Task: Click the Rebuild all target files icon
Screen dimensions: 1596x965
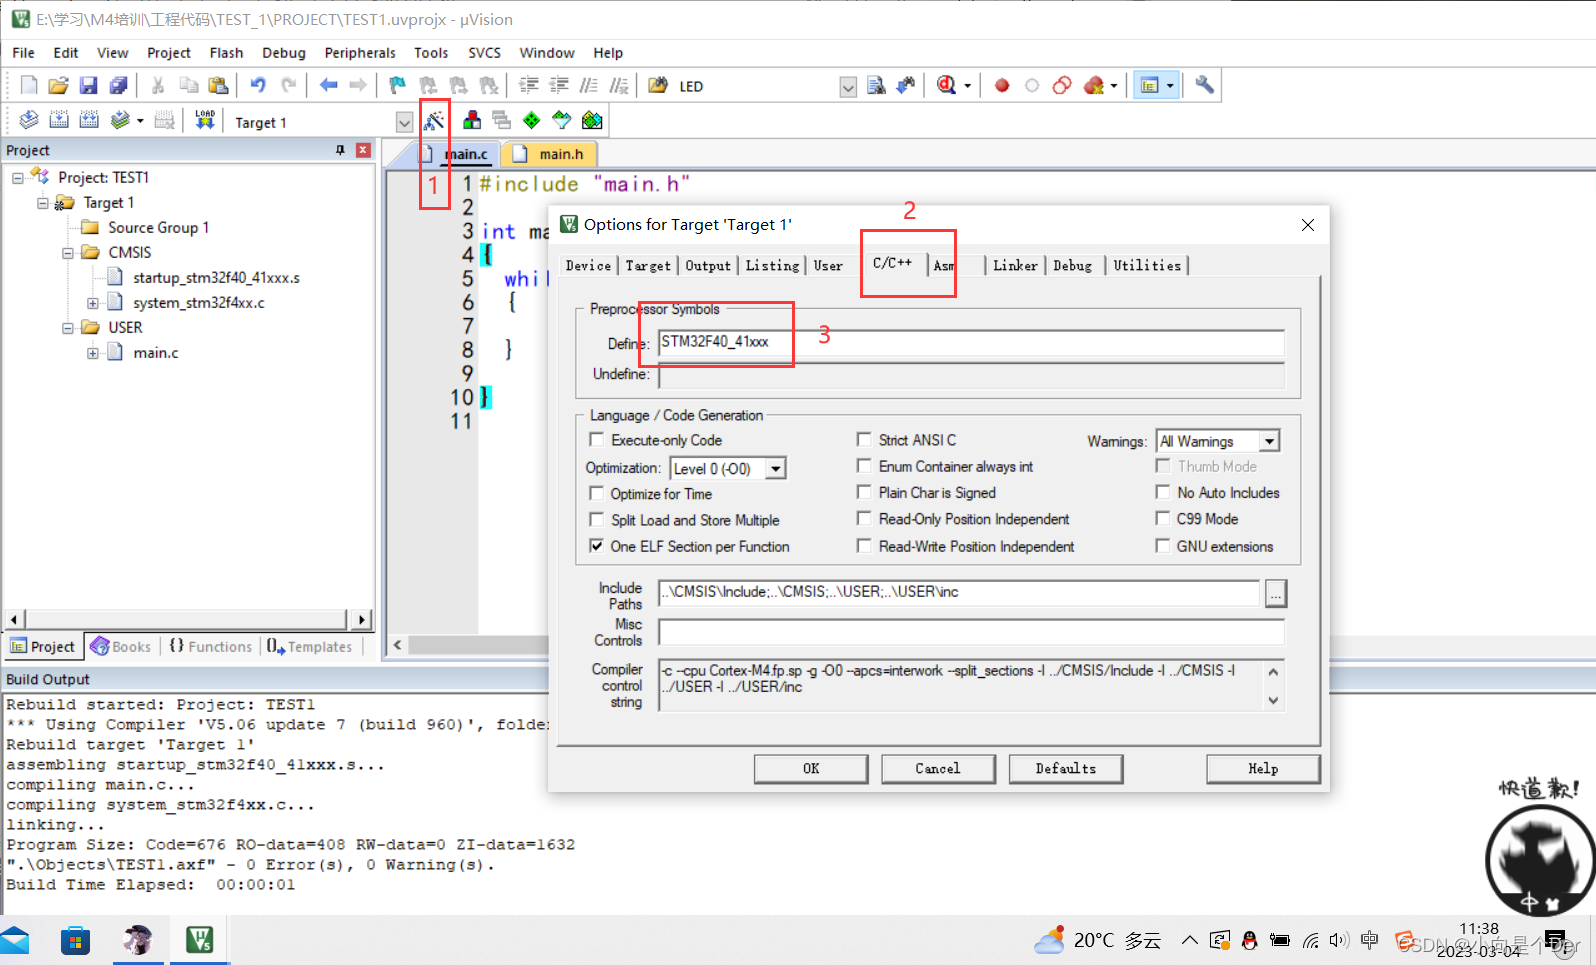Action: pyautogui.click(x=89, y=120)
